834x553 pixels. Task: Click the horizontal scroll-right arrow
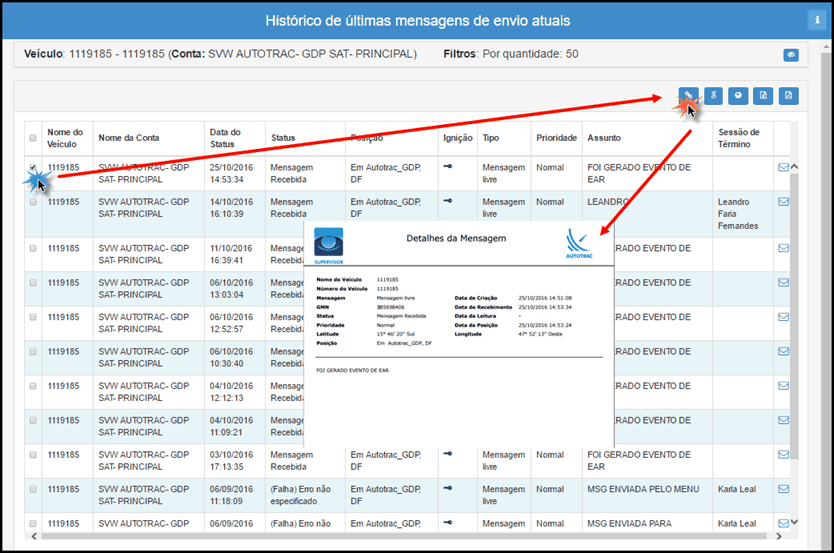(x=779, y=536)
